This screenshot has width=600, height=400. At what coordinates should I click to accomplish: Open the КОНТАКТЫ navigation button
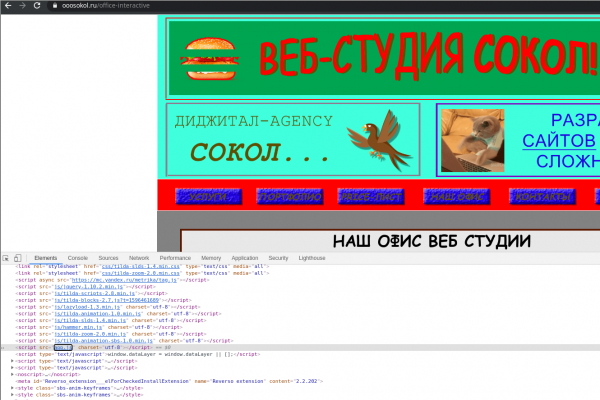point(541,196)
